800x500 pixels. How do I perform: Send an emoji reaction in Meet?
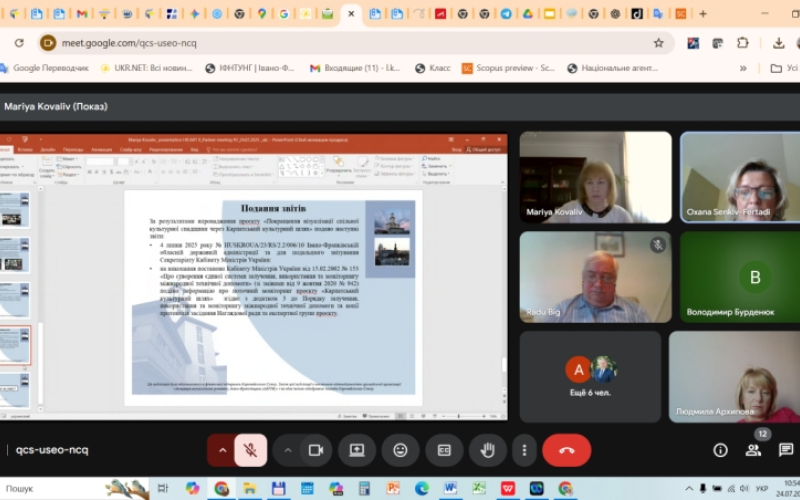click(x=401, y=450)
